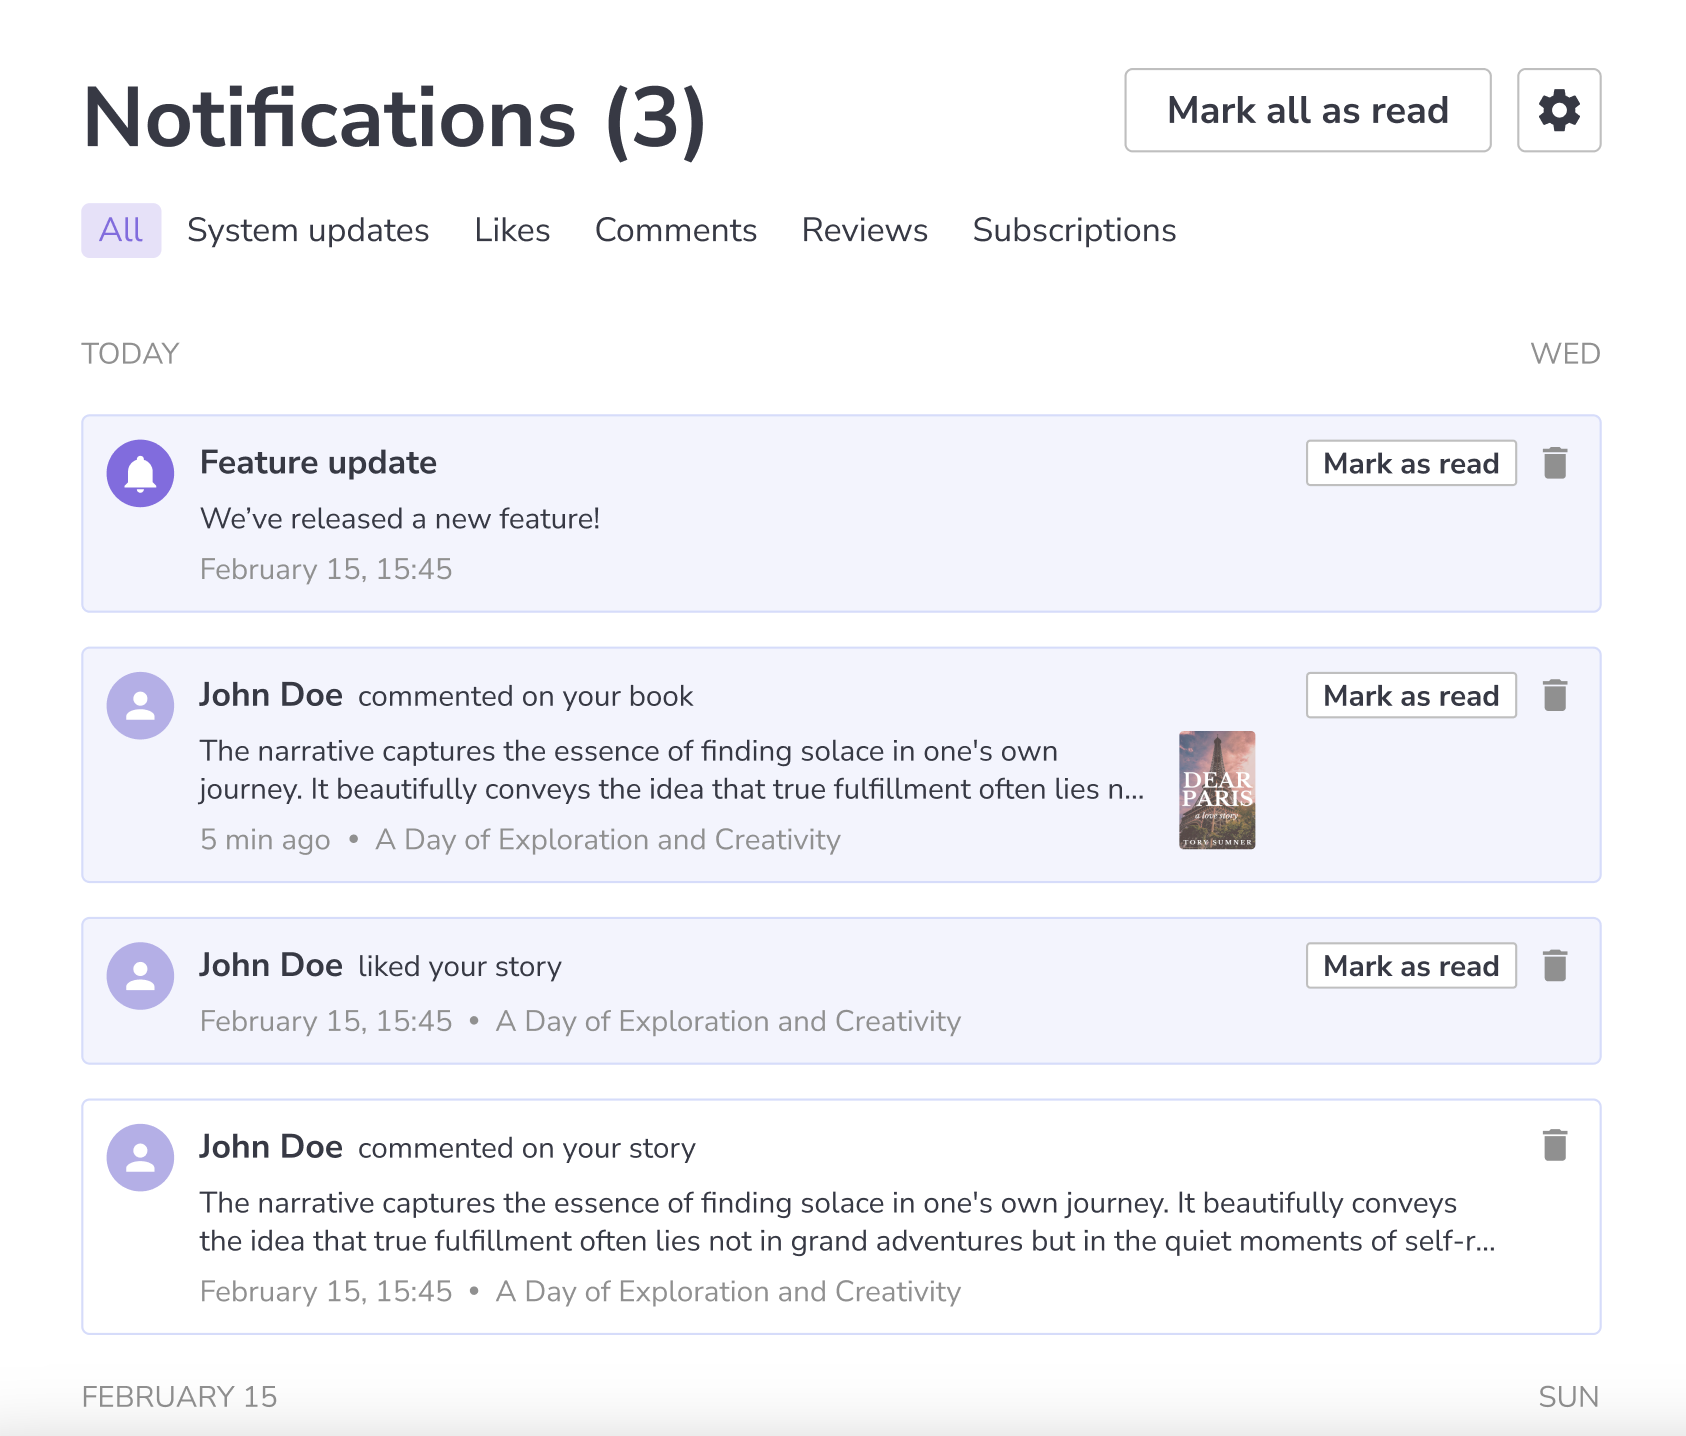Mark the Feature update as read
This screenshot has width=1686, height=1436.
[1410, 463]
